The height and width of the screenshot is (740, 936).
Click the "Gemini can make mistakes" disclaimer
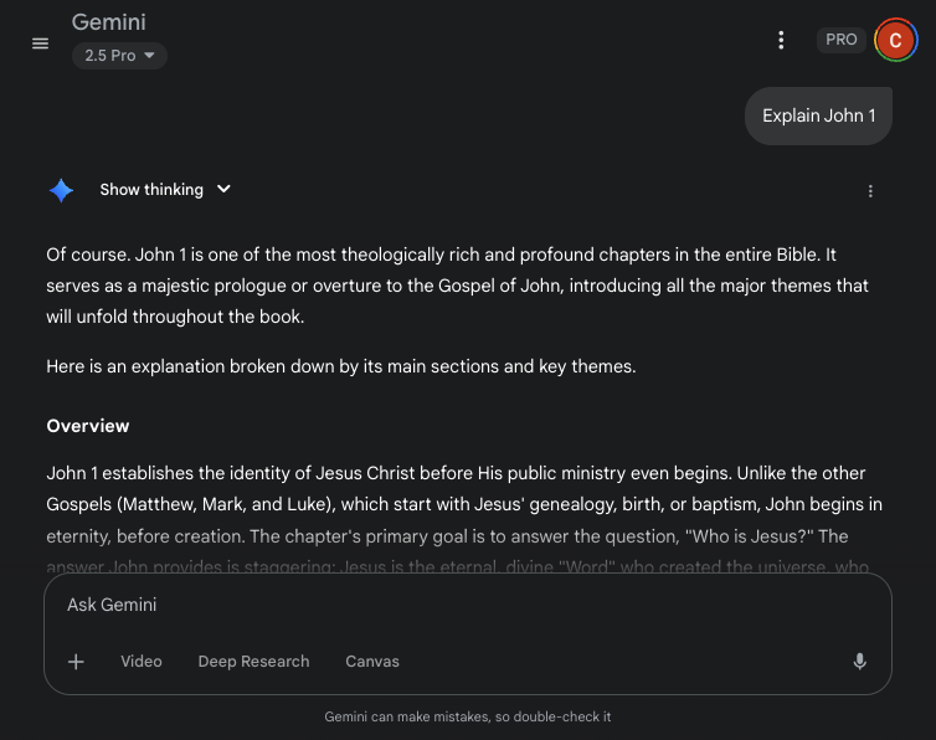[x=467, y=717]
